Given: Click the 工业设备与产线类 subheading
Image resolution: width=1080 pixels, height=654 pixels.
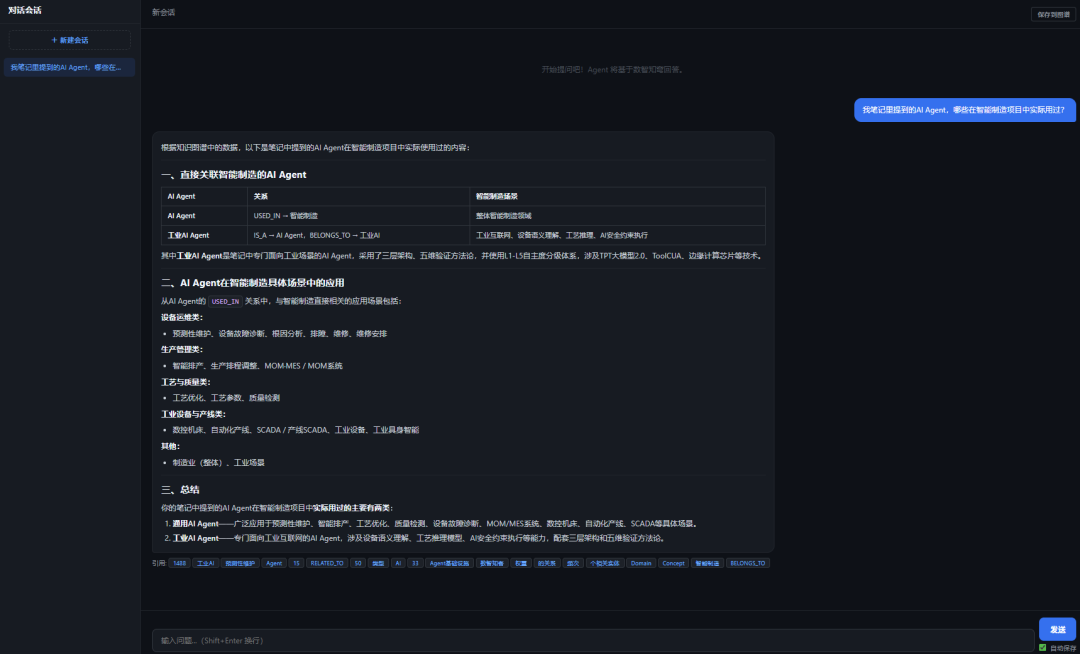Looking at the screenshot, I should (194, 414).
